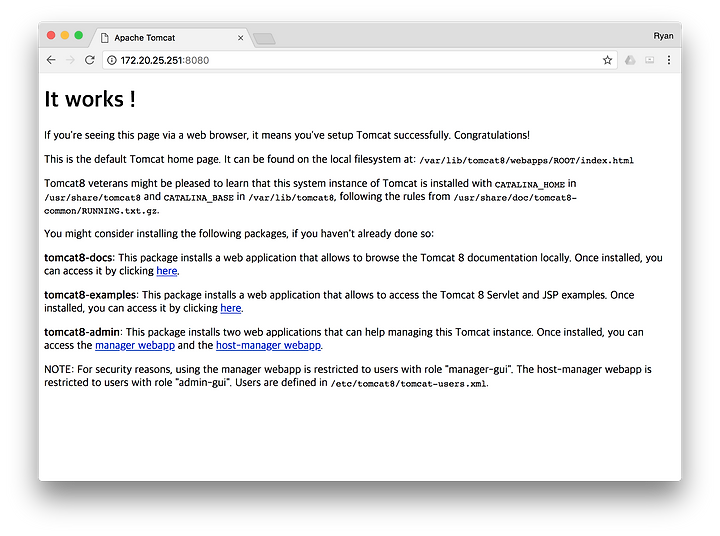Click the CATALINA_BASE text
This screenshot has width=720, height=536.
tap(198, 198)
